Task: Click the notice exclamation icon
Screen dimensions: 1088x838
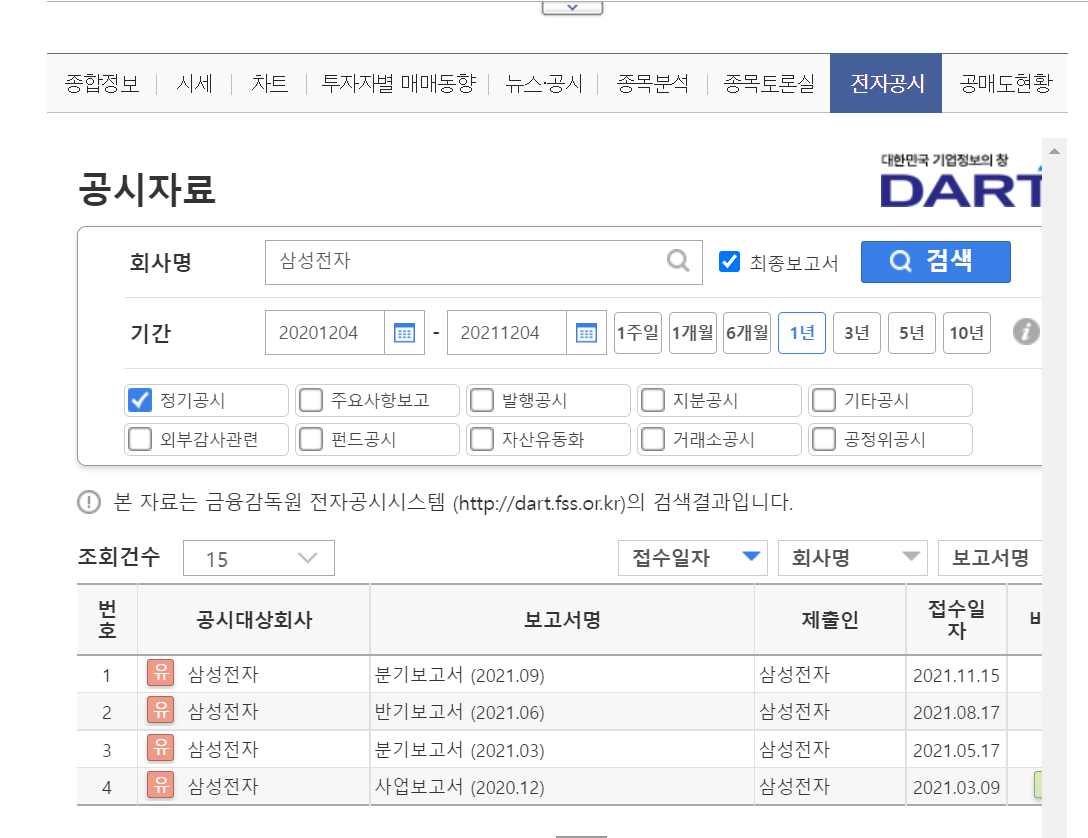Action: (x=89, y=502)
